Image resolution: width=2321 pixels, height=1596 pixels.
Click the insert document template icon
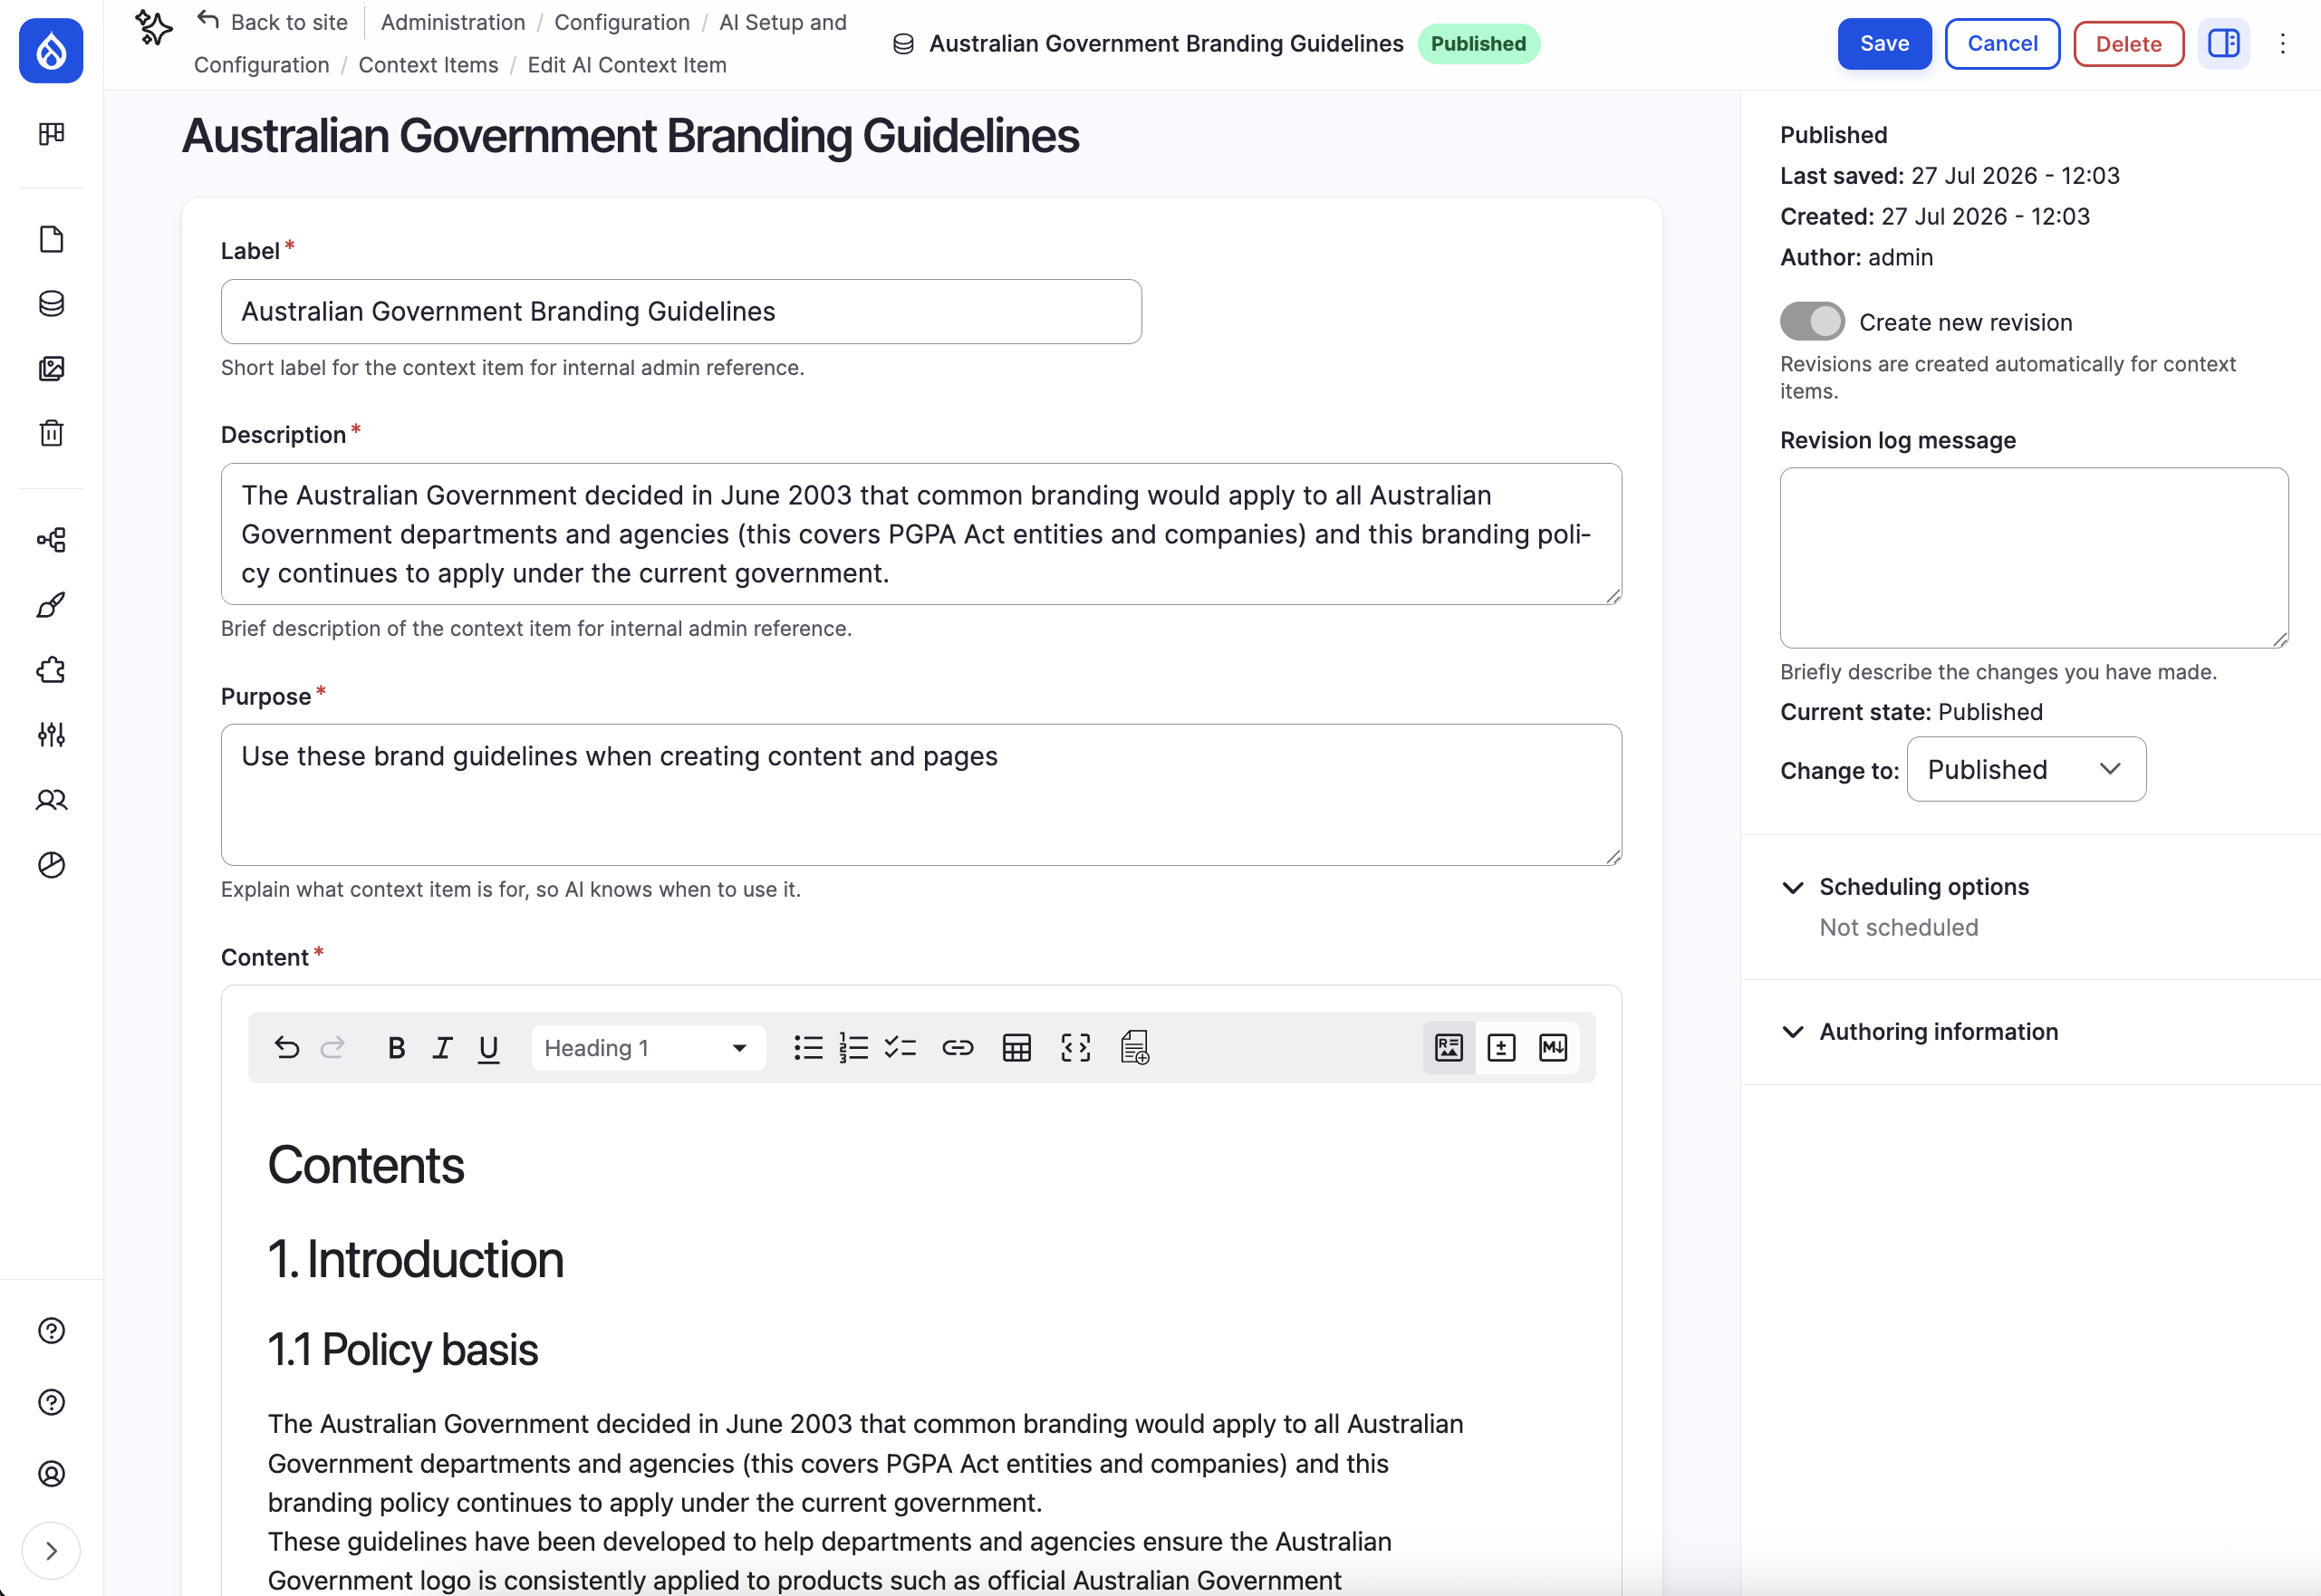click(x=1134, y=1047)
